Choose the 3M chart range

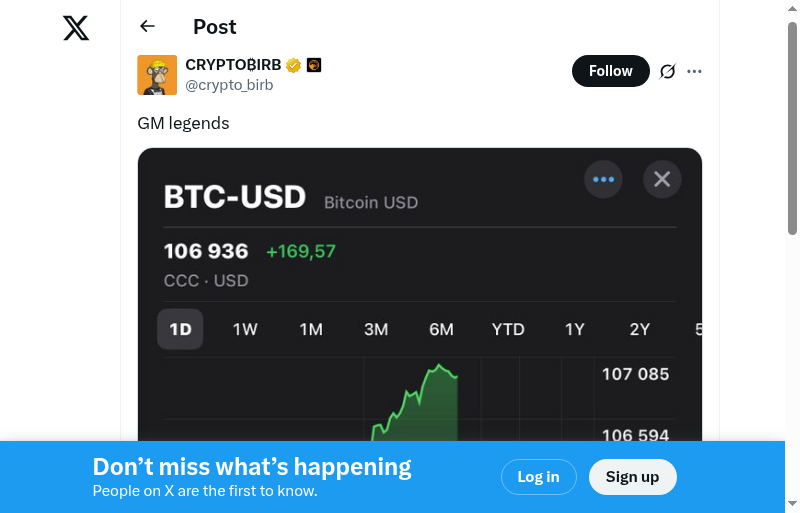tap(376, 329)
